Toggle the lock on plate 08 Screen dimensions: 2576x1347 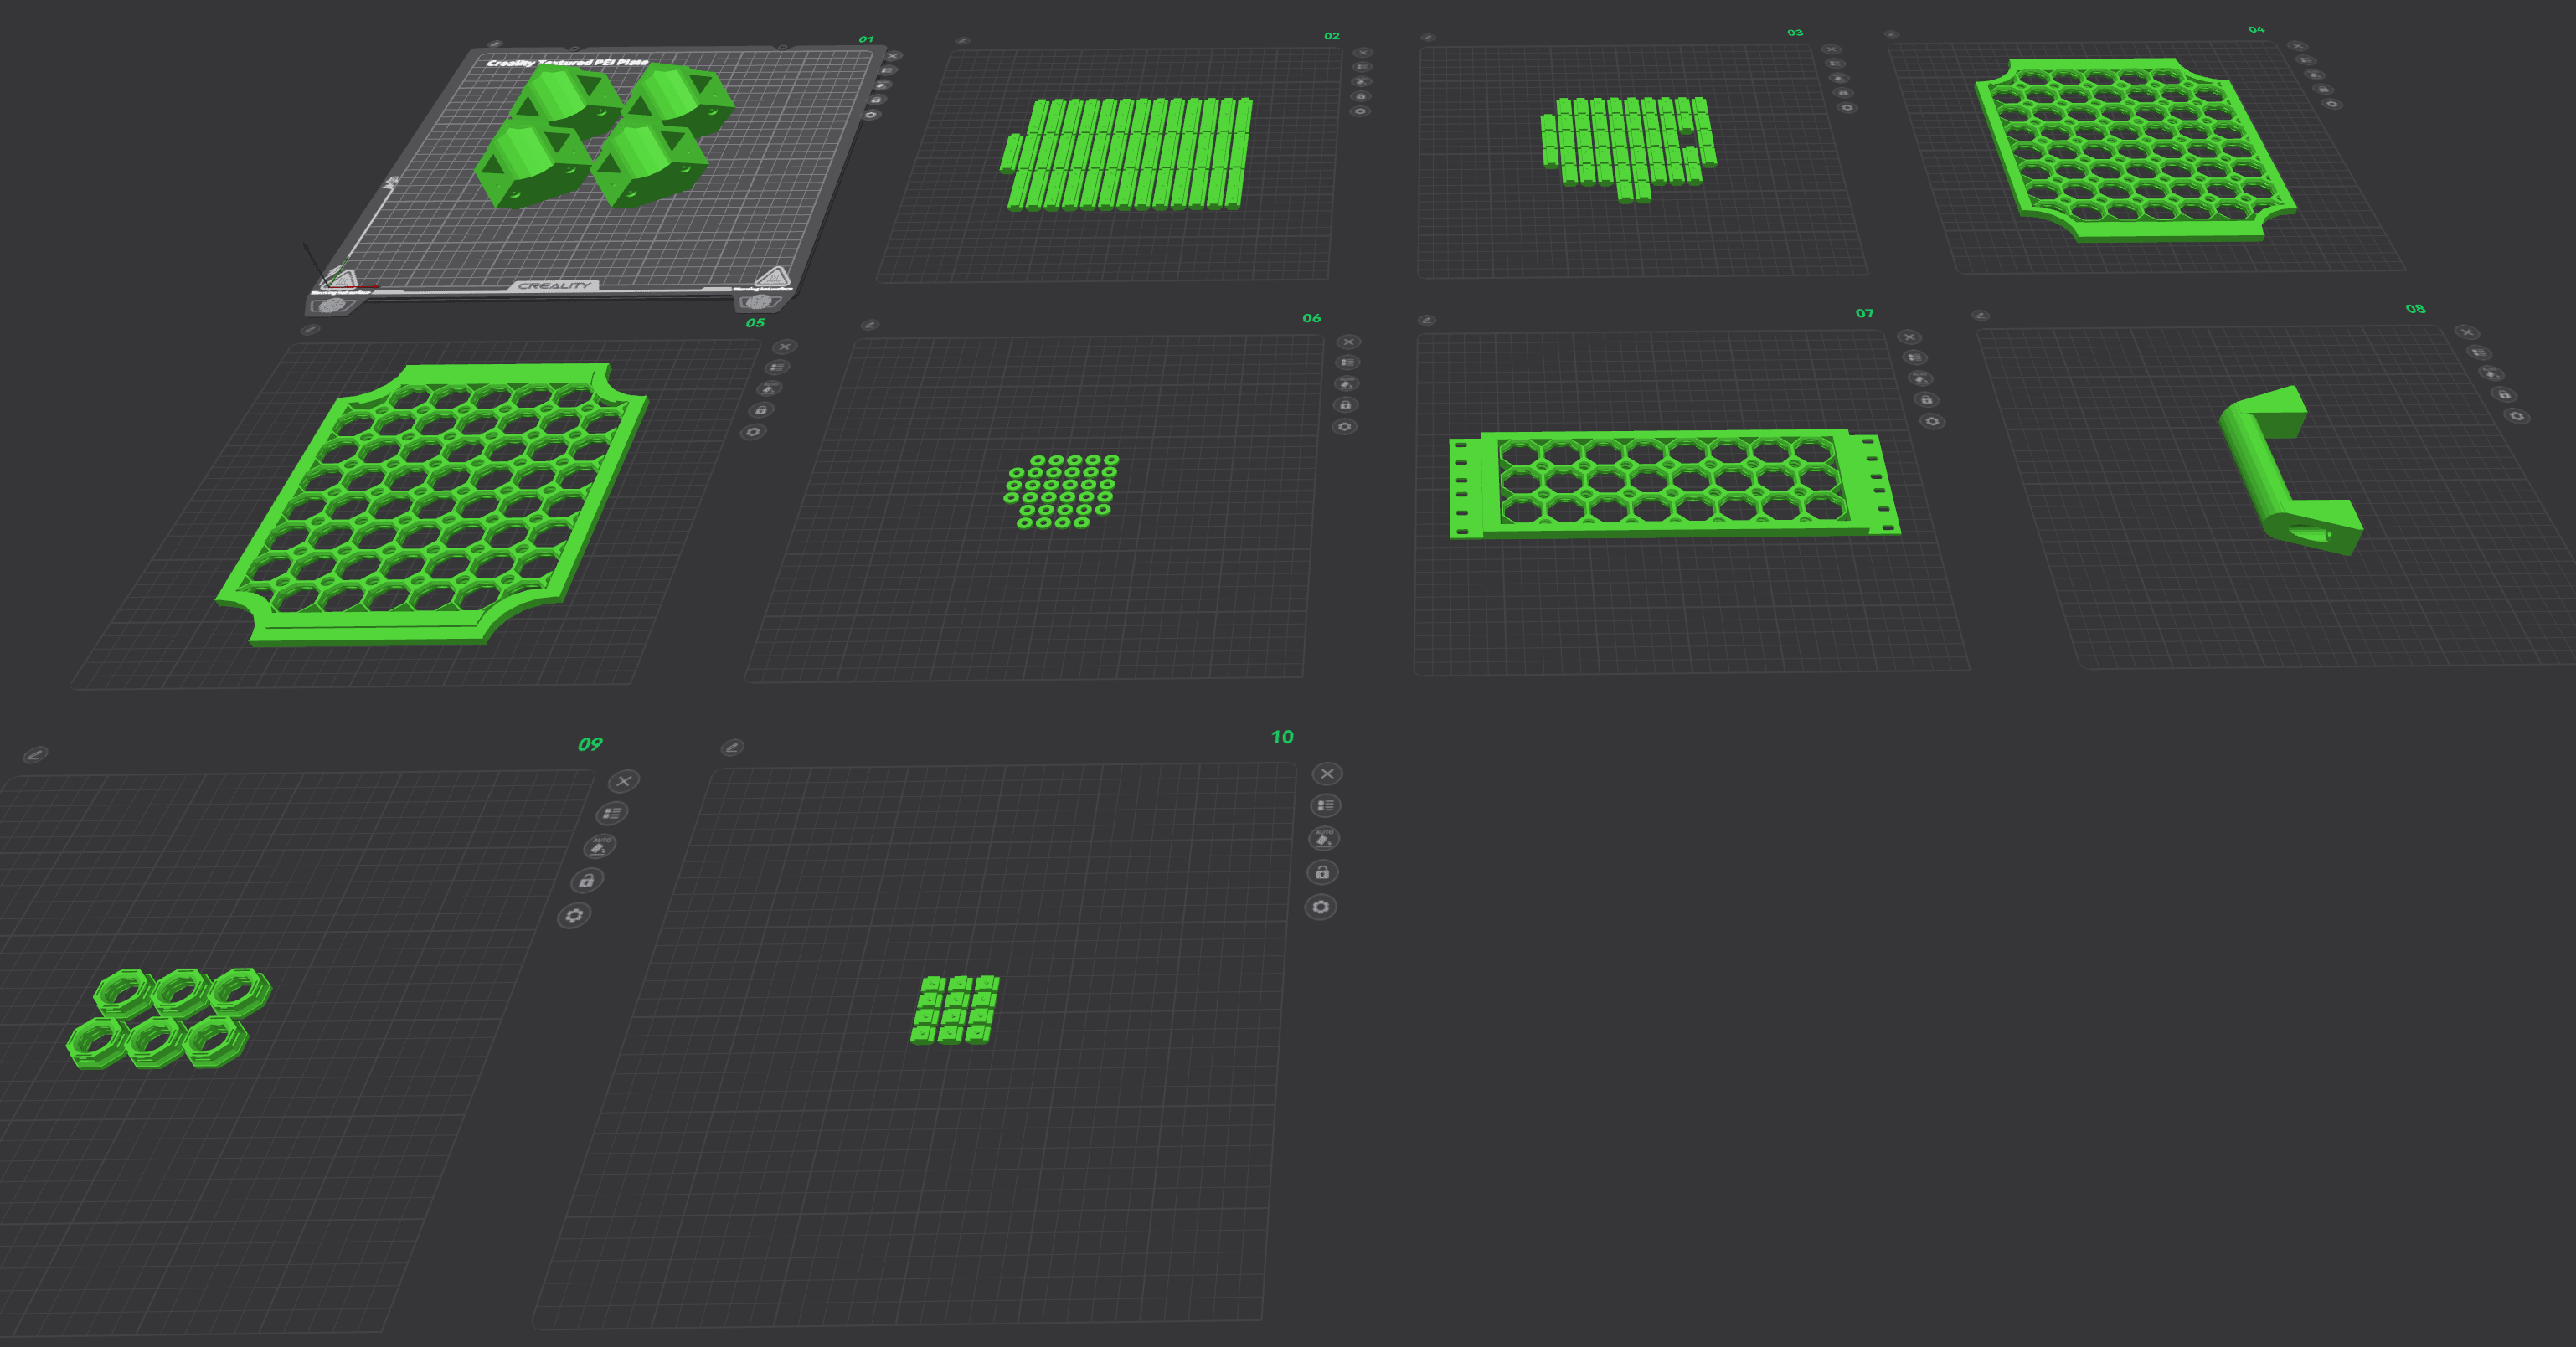click(x=2505, y=395)
